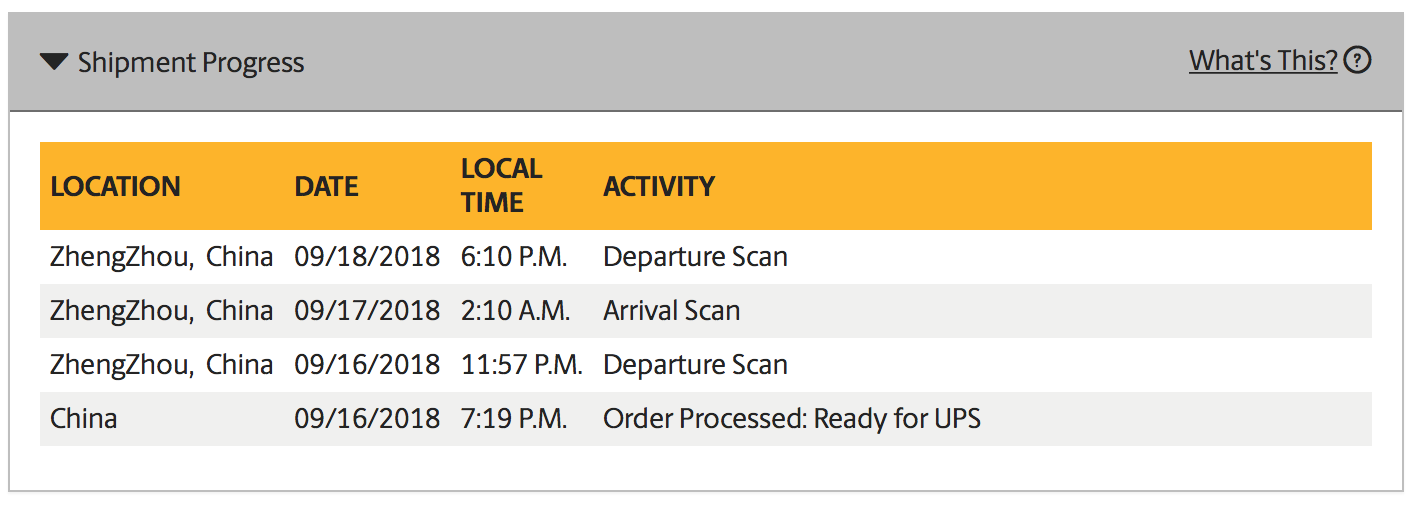The height and width of the screenshot is (506, 1410).
Task: Click the DATE column header
Action: 326,186
